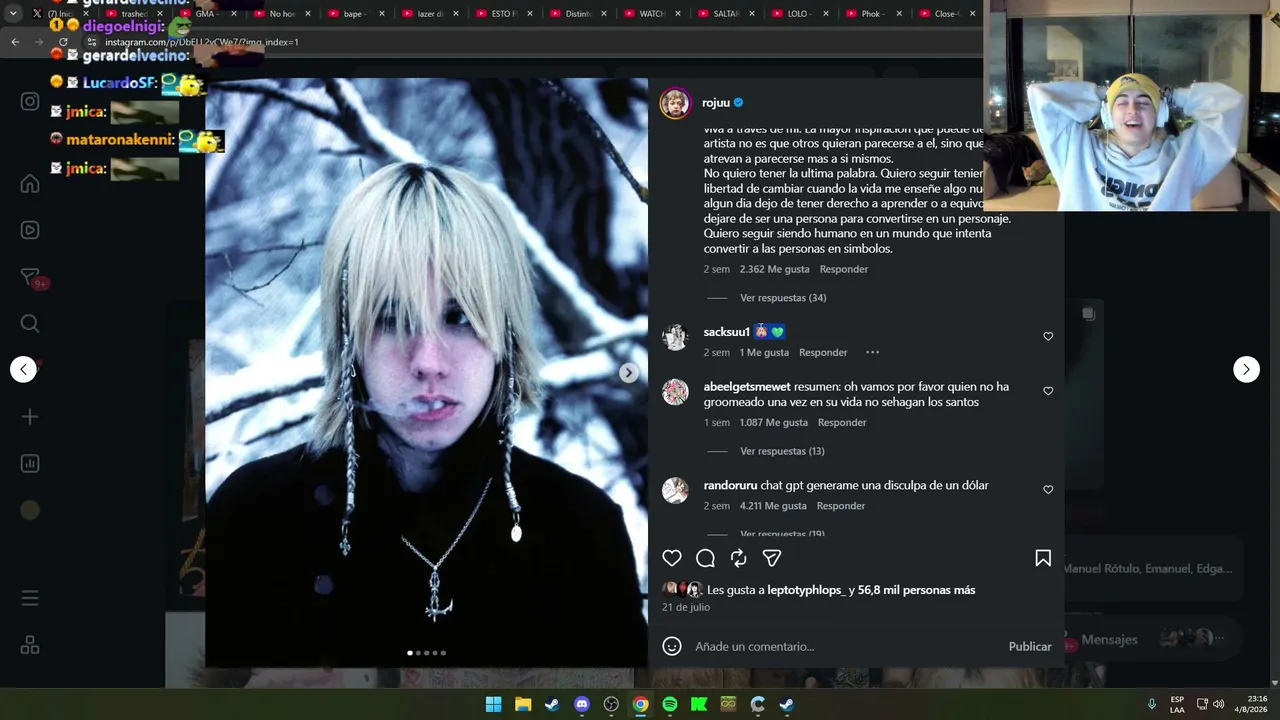Save the post with bookmark icon
The image size is (1280, 720).
tap(1043, 558)
